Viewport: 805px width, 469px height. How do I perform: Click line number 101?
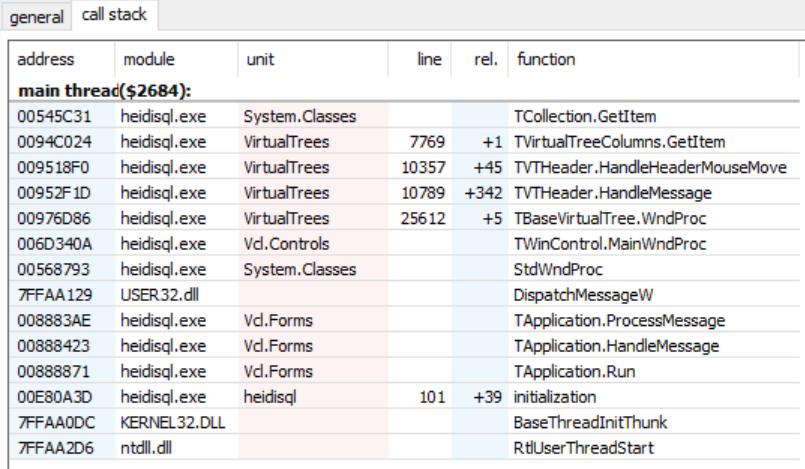(x=432, y=397)
